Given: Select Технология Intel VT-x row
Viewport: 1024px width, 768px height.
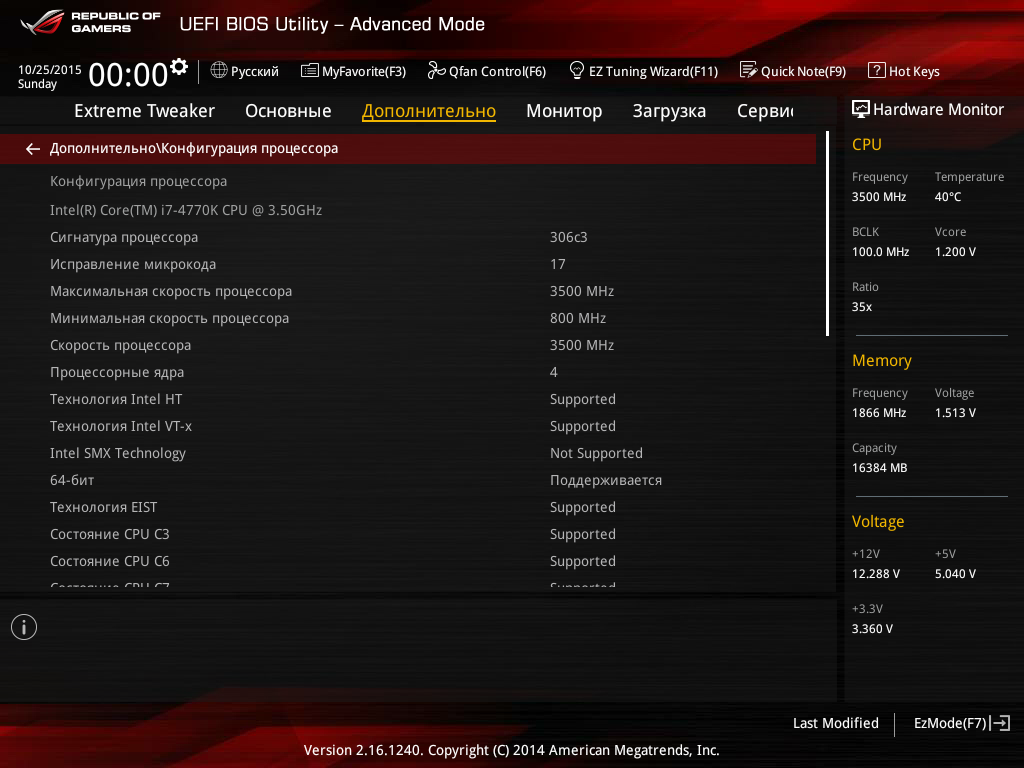Looking at the screenshot, I should pos(408,426).
